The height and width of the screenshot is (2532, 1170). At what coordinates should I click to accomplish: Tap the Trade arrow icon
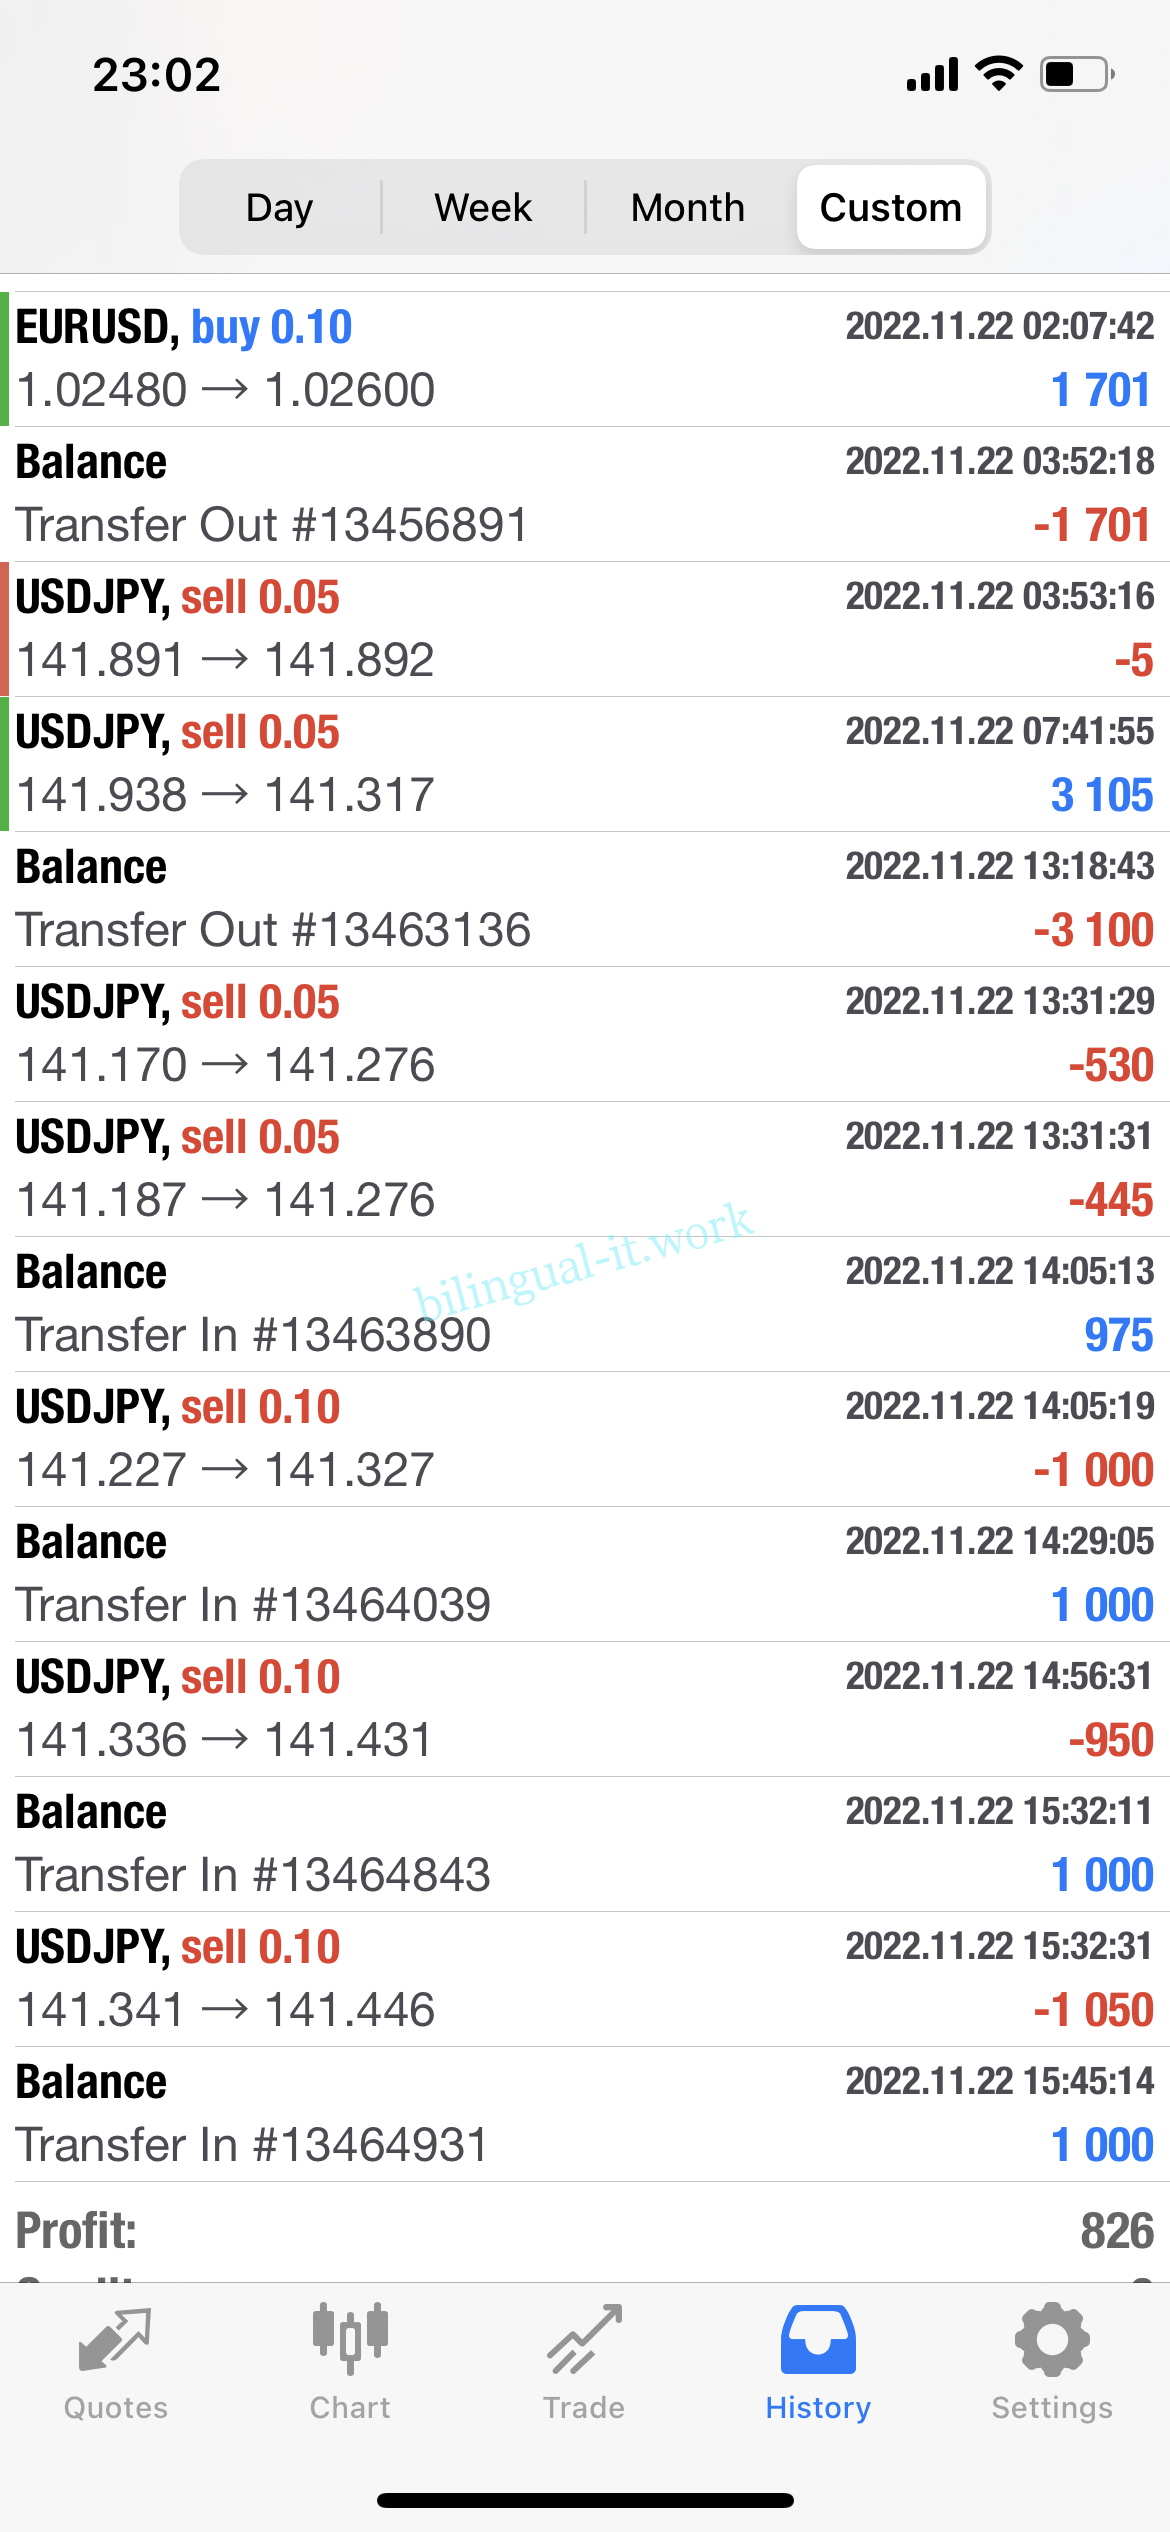[x=584, y=2340]
